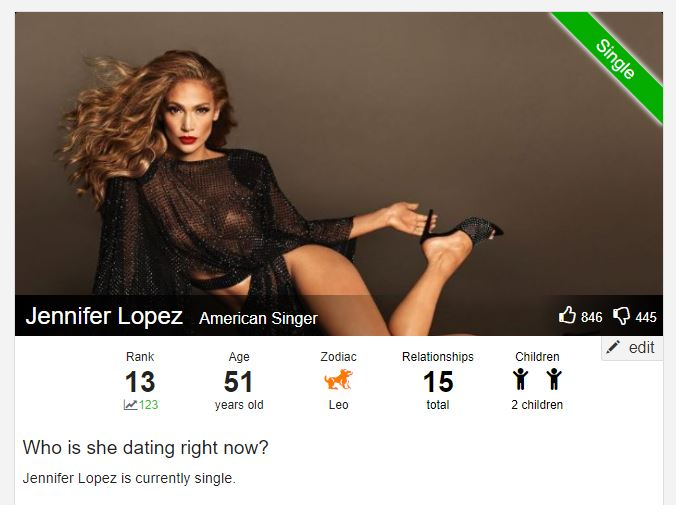Click the green 123 rank change
Screen dimensions: 676x505
click(x=148, y=405)
